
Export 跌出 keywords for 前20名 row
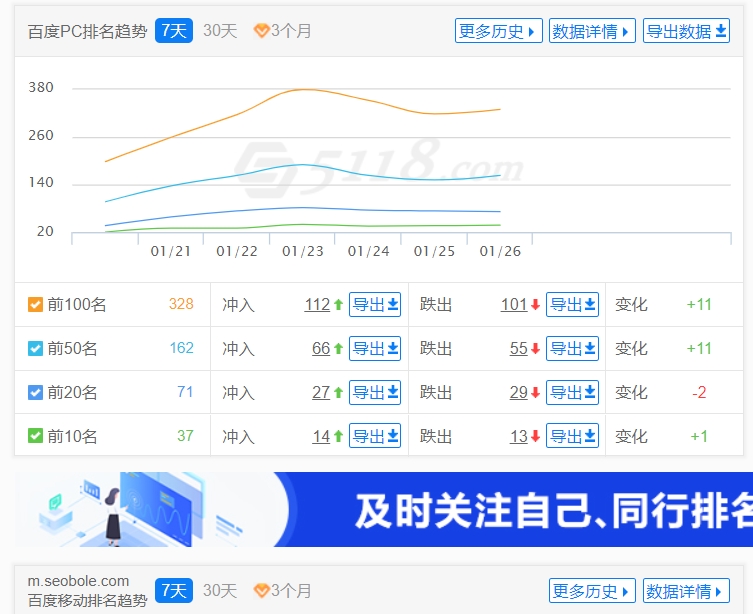click(572, 392)
